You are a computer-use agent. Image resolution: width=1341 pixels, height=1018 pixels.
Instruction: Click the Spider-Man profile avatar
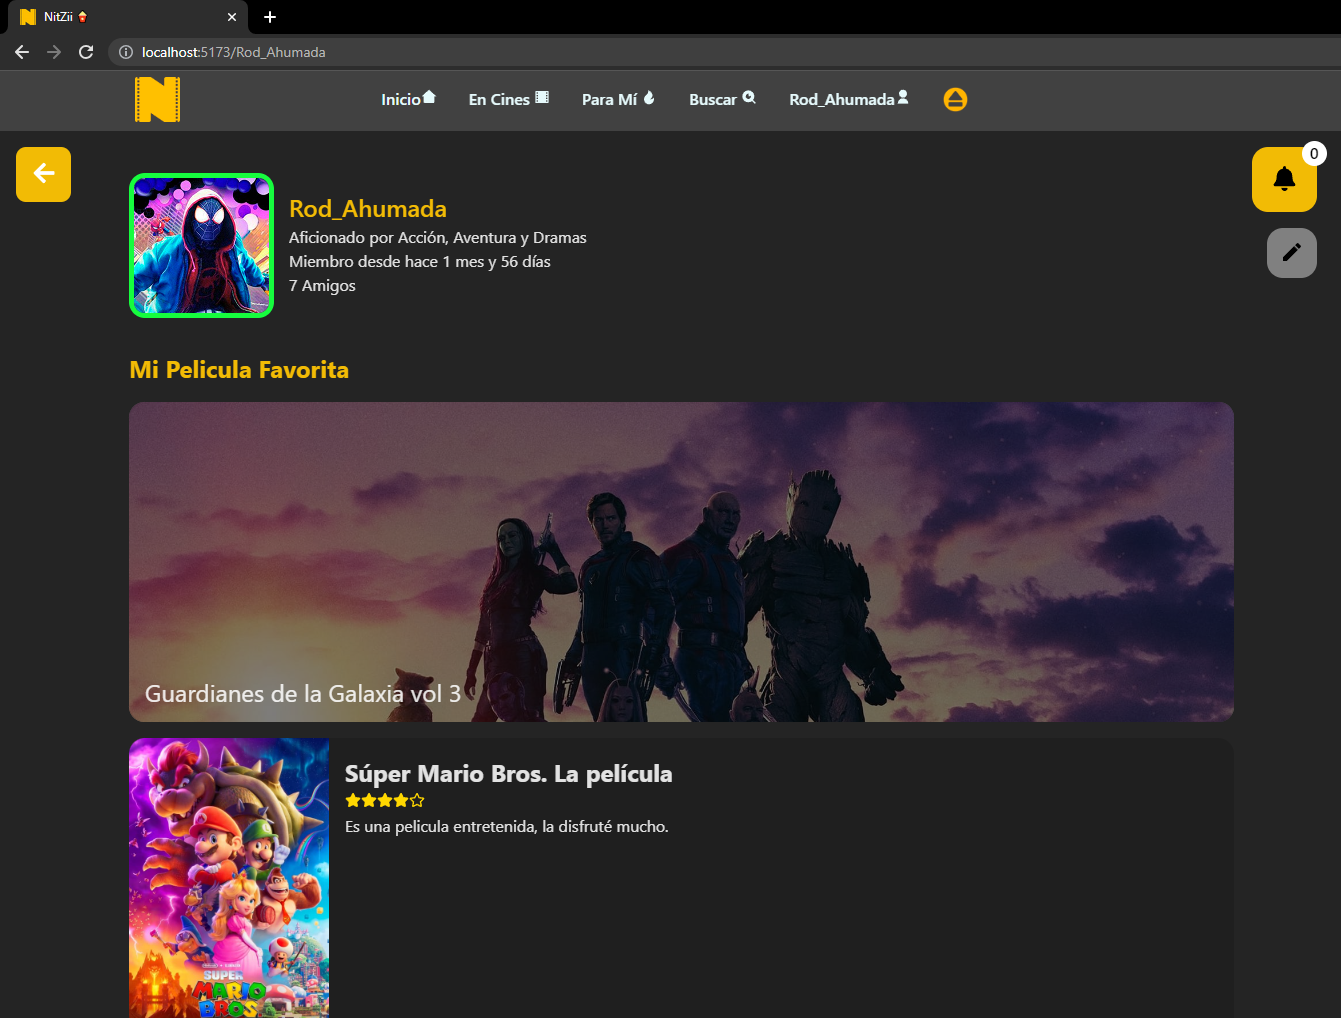tap(201, 246)
